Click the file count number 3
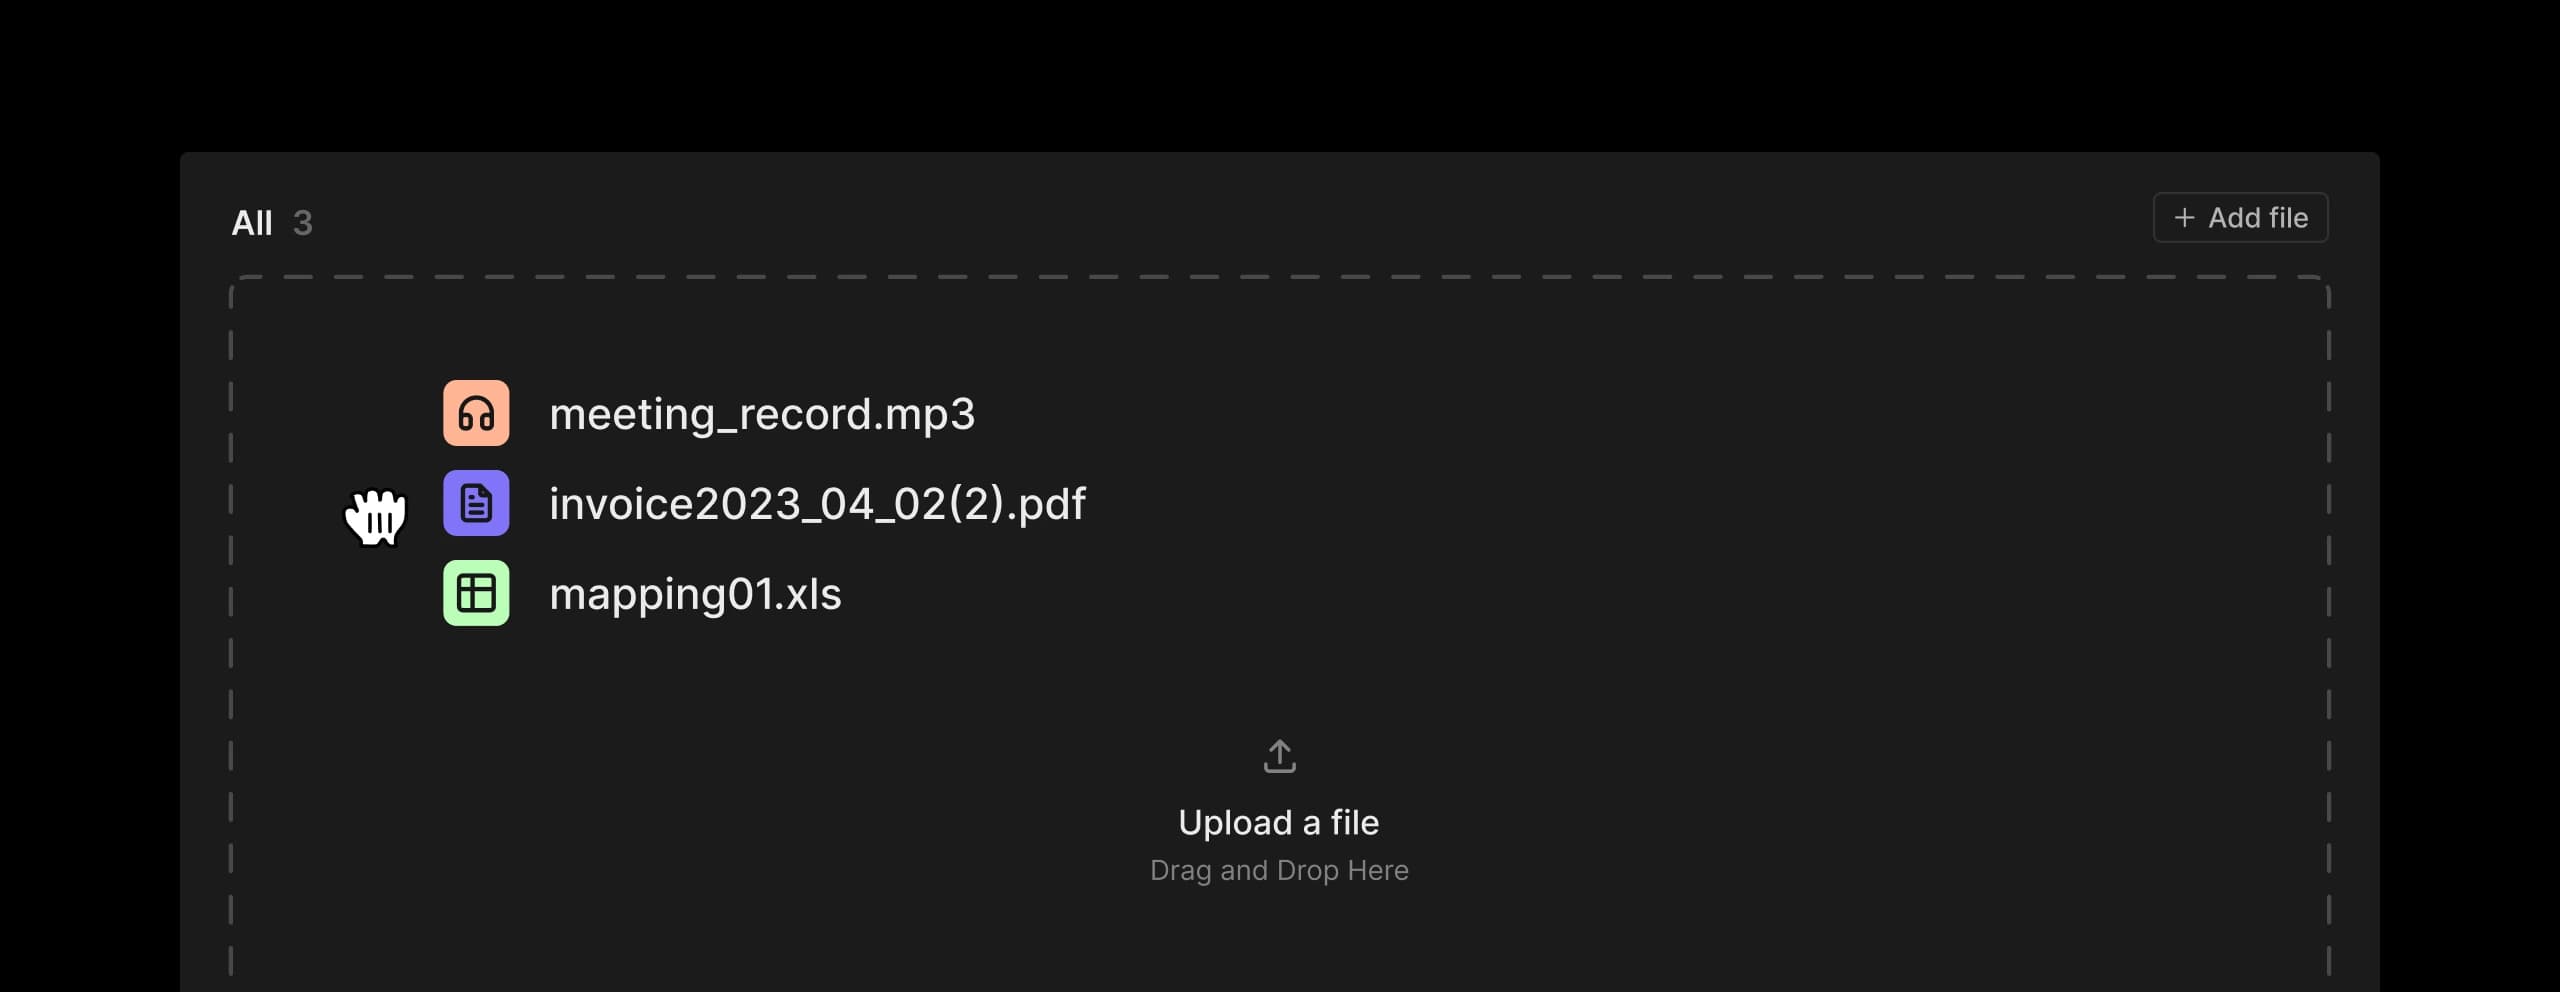This screenshot has height=992, width=2560. 303,223
